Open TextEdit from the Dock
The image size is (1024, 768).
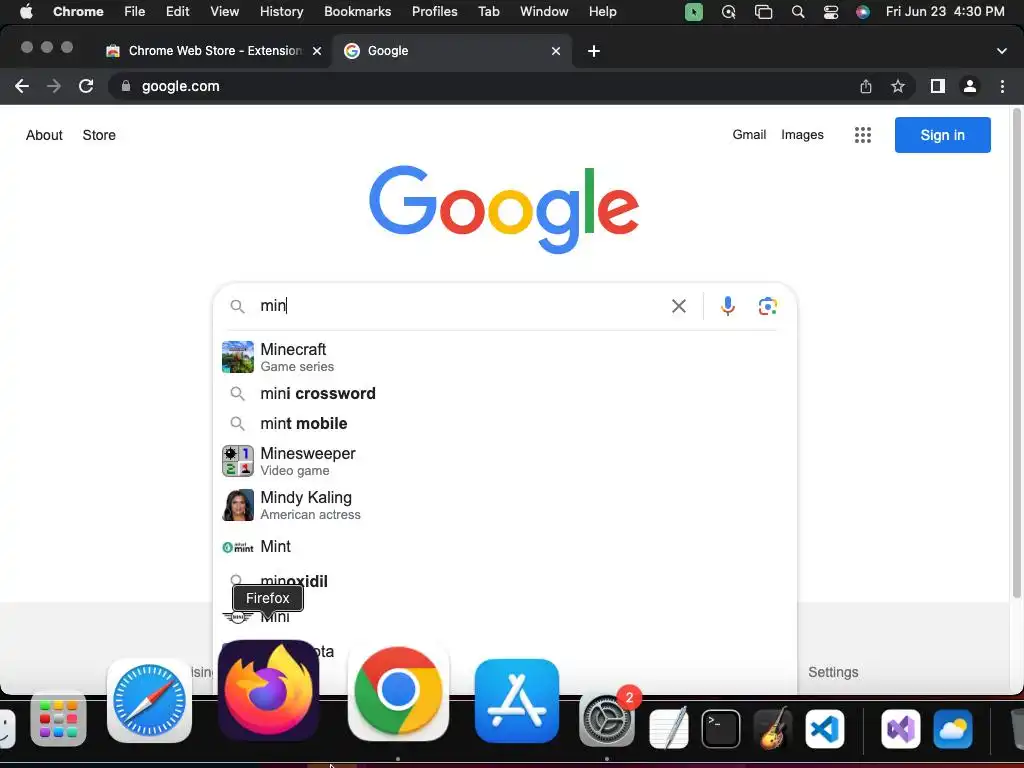[x=669, y=729]
